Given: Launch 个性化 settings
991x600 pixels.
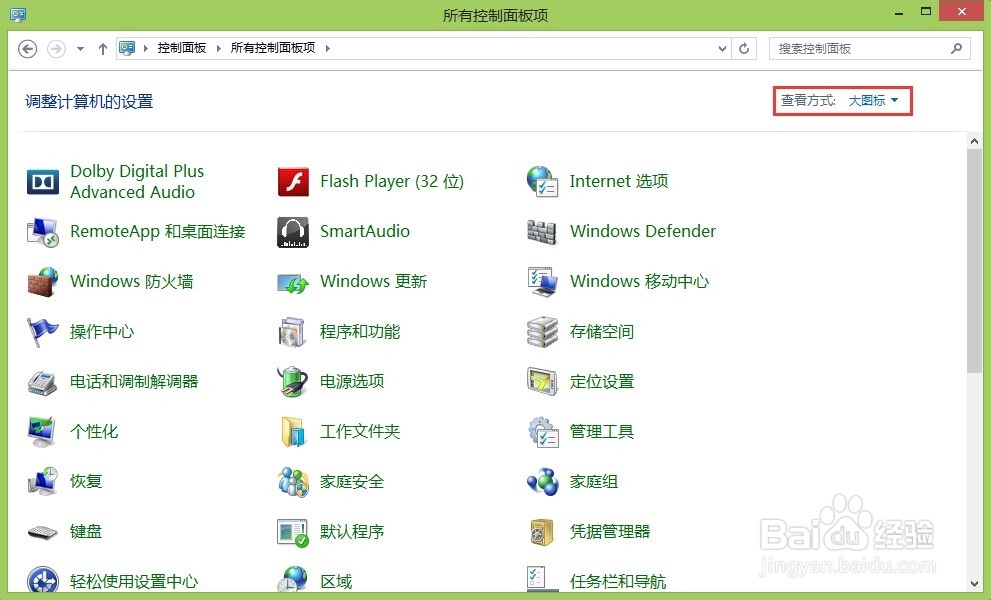Looking at the screenshot, I should click(x=94, y=431).
